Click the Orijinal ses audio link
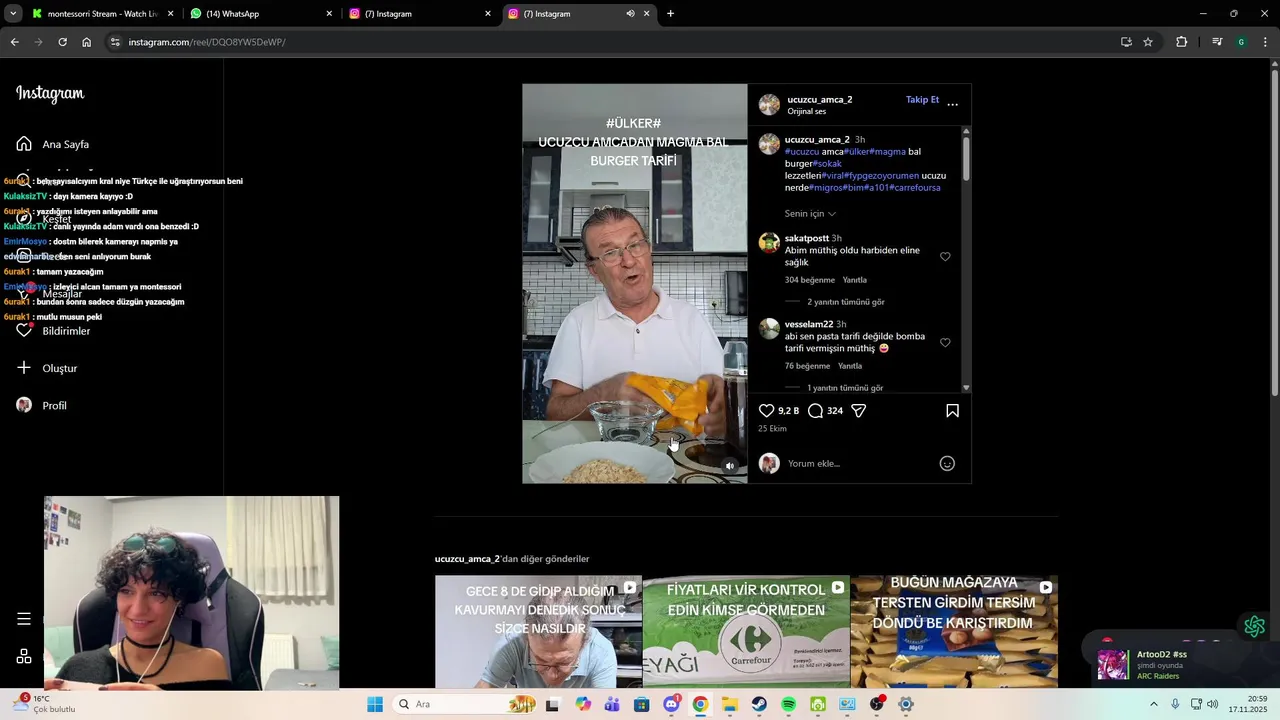 tap(806, 112)
